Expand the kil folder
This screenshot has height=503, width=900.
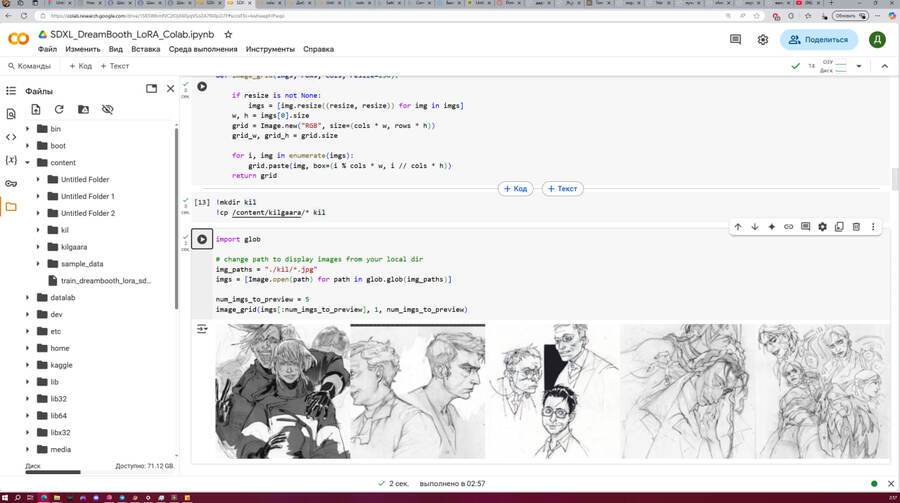coord(38,230)
